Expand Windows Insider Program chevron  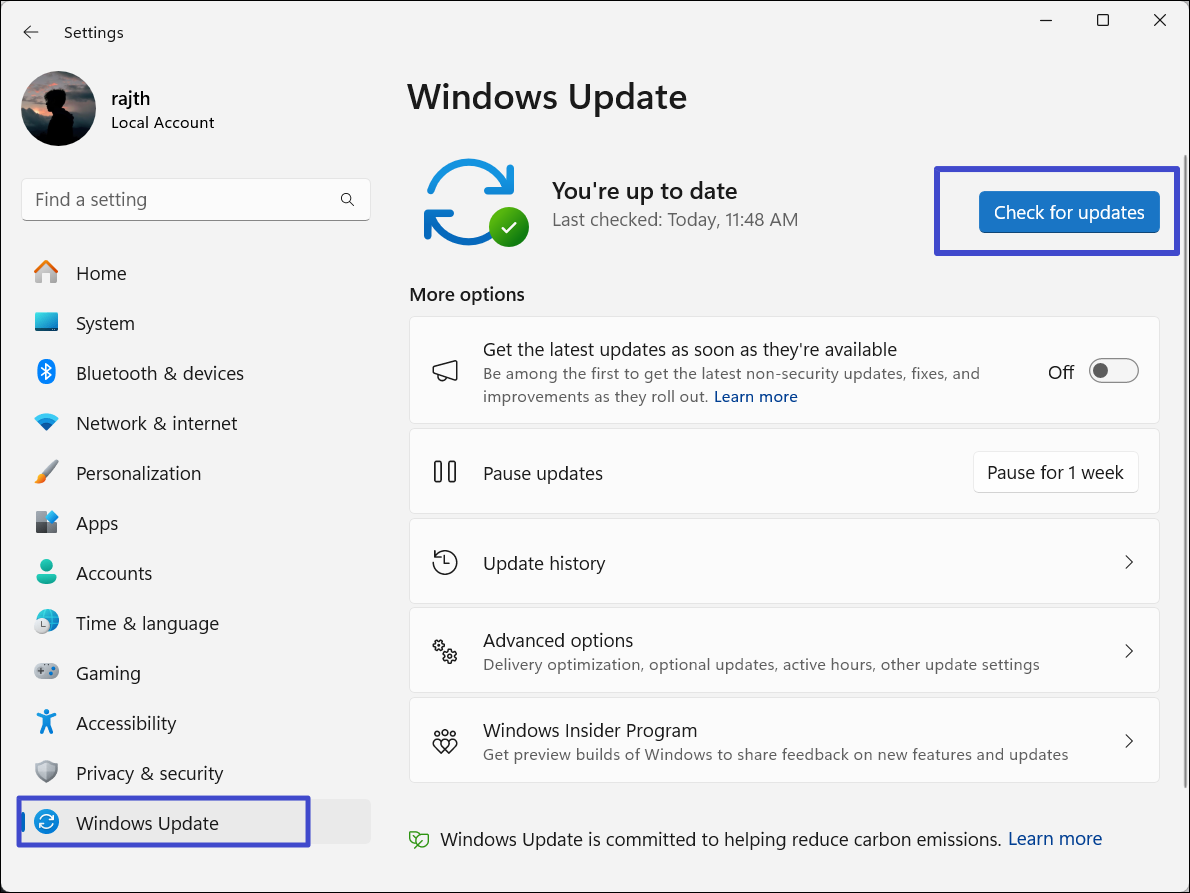(1128, 741)
